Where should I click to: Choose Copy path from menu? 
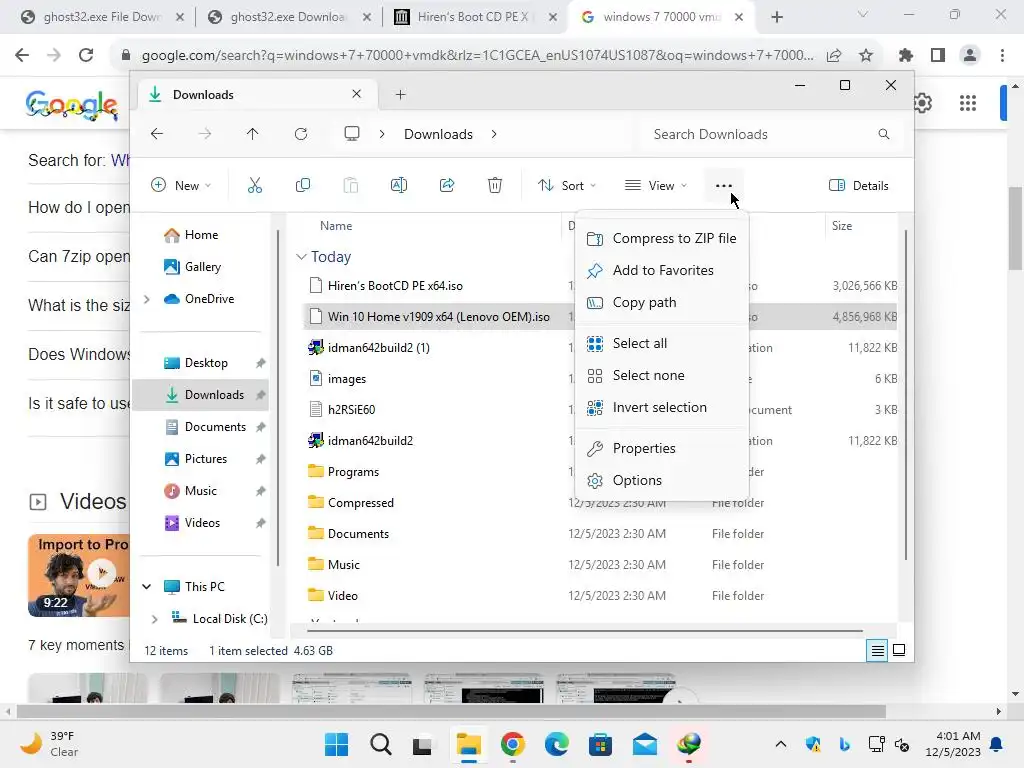[x=662, y=302]
